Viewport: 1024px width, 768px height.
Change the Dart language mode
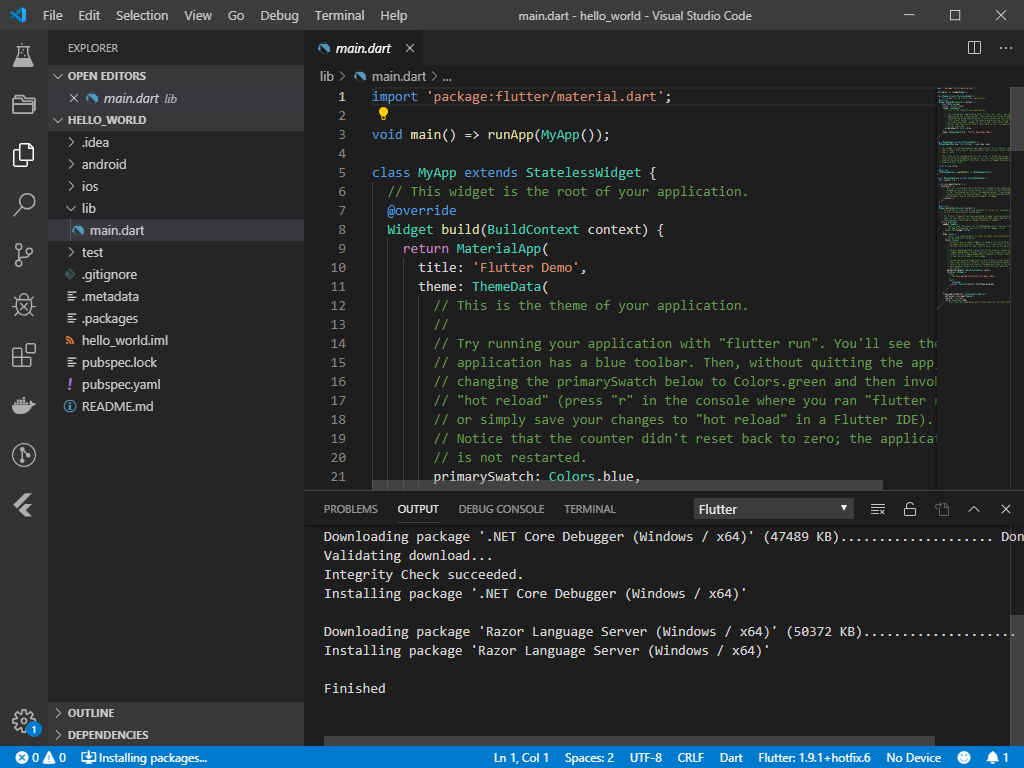(x=731, y=758)
